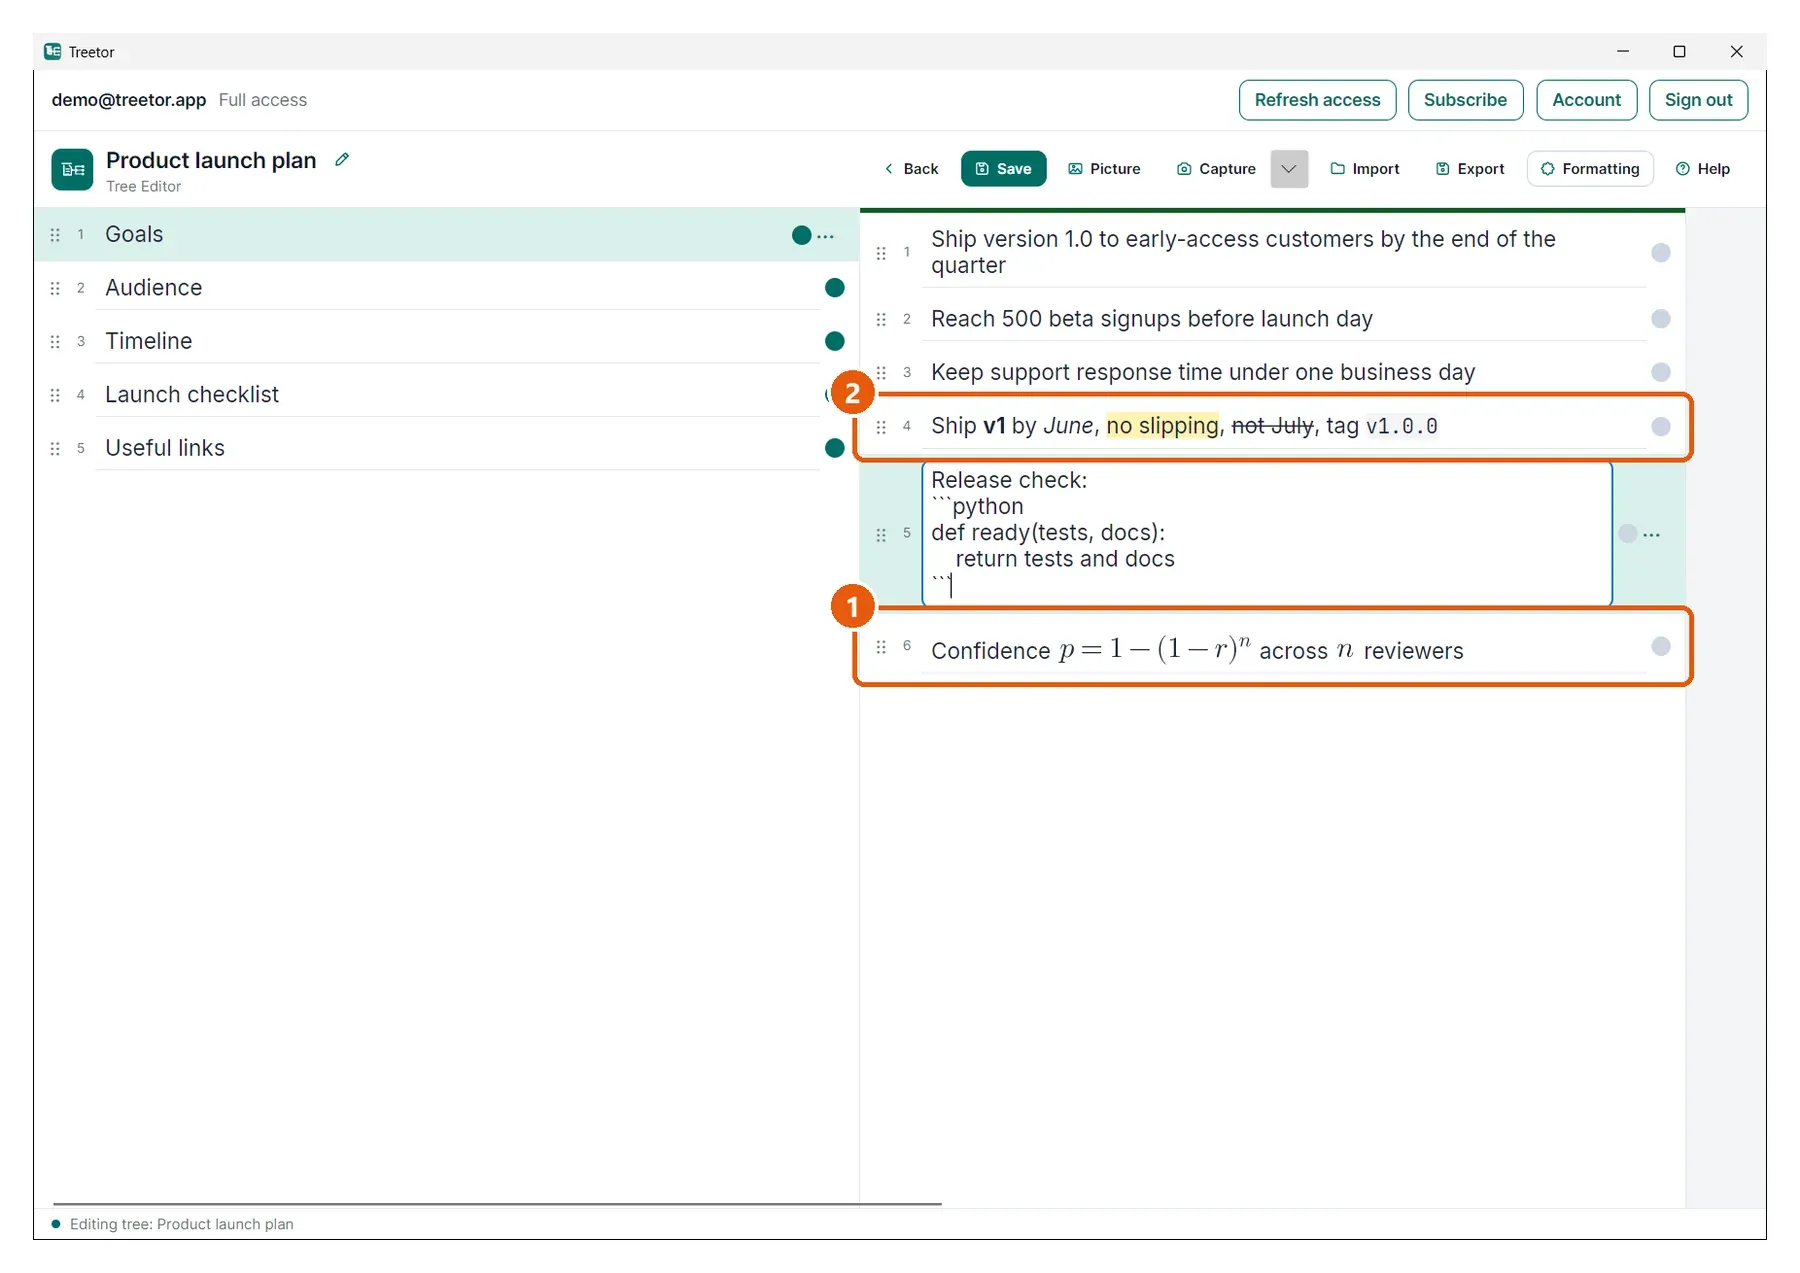Click the Treetor tree editor logo icon
Image resolution: width=1800 pixels, height=1273 pixels.
(x=72, y=169)
